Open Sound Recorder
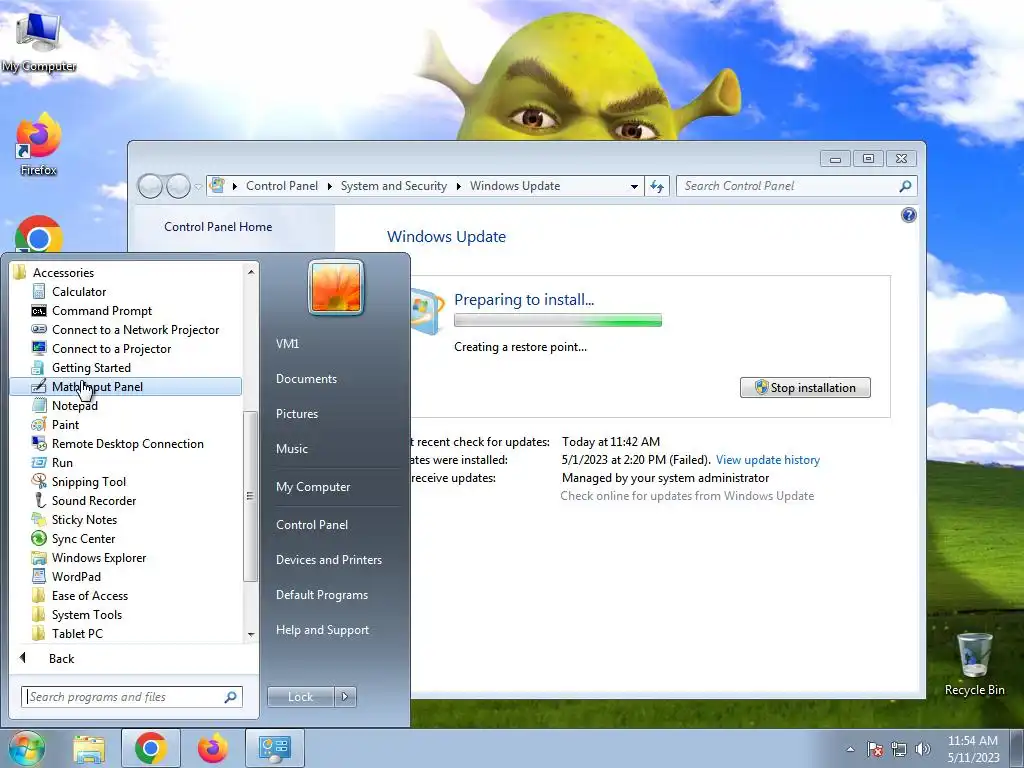The image size is (1024, 768). click(x=93, y=500)
